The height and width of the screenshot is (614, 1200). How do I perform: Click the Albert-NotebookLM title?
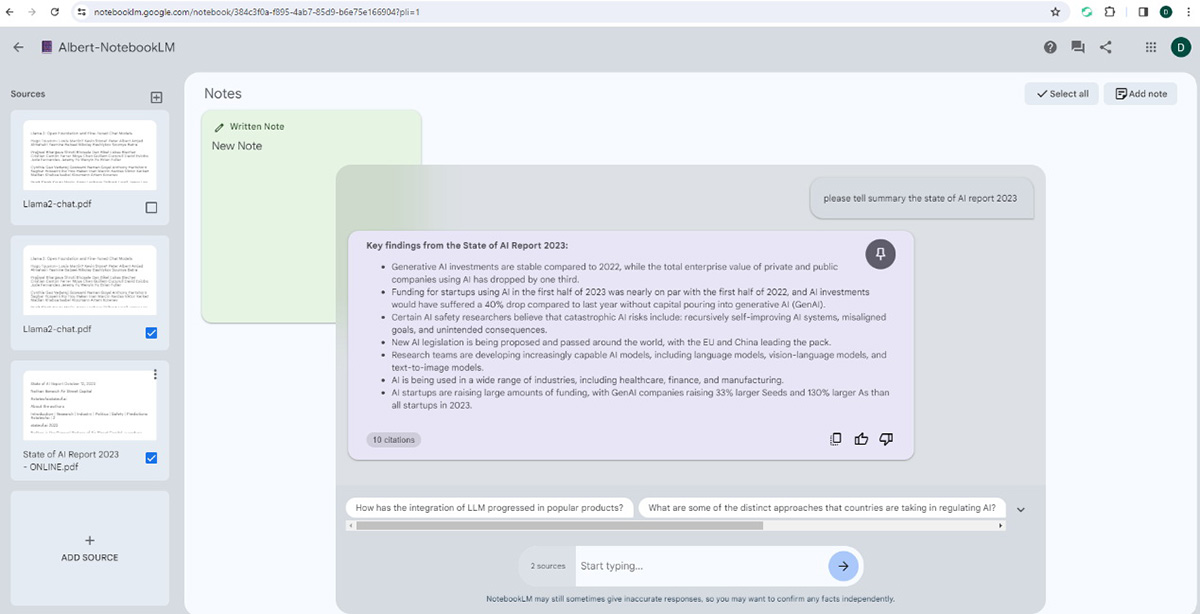click(117, 47)
